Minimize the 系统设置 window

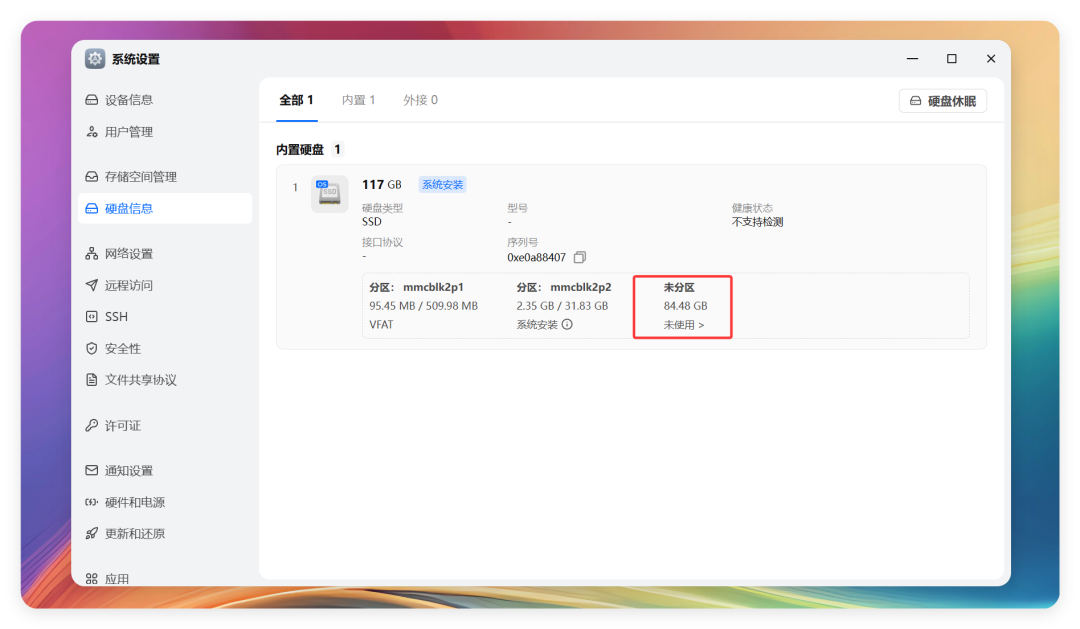pyautogui.click(x=913, y=59)
